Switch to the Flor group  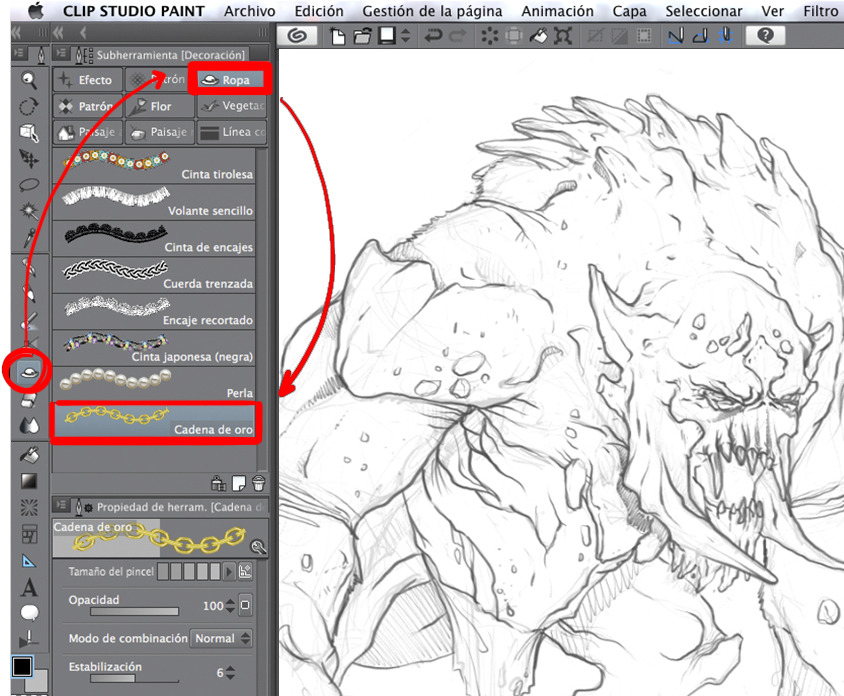pos(160,106)
